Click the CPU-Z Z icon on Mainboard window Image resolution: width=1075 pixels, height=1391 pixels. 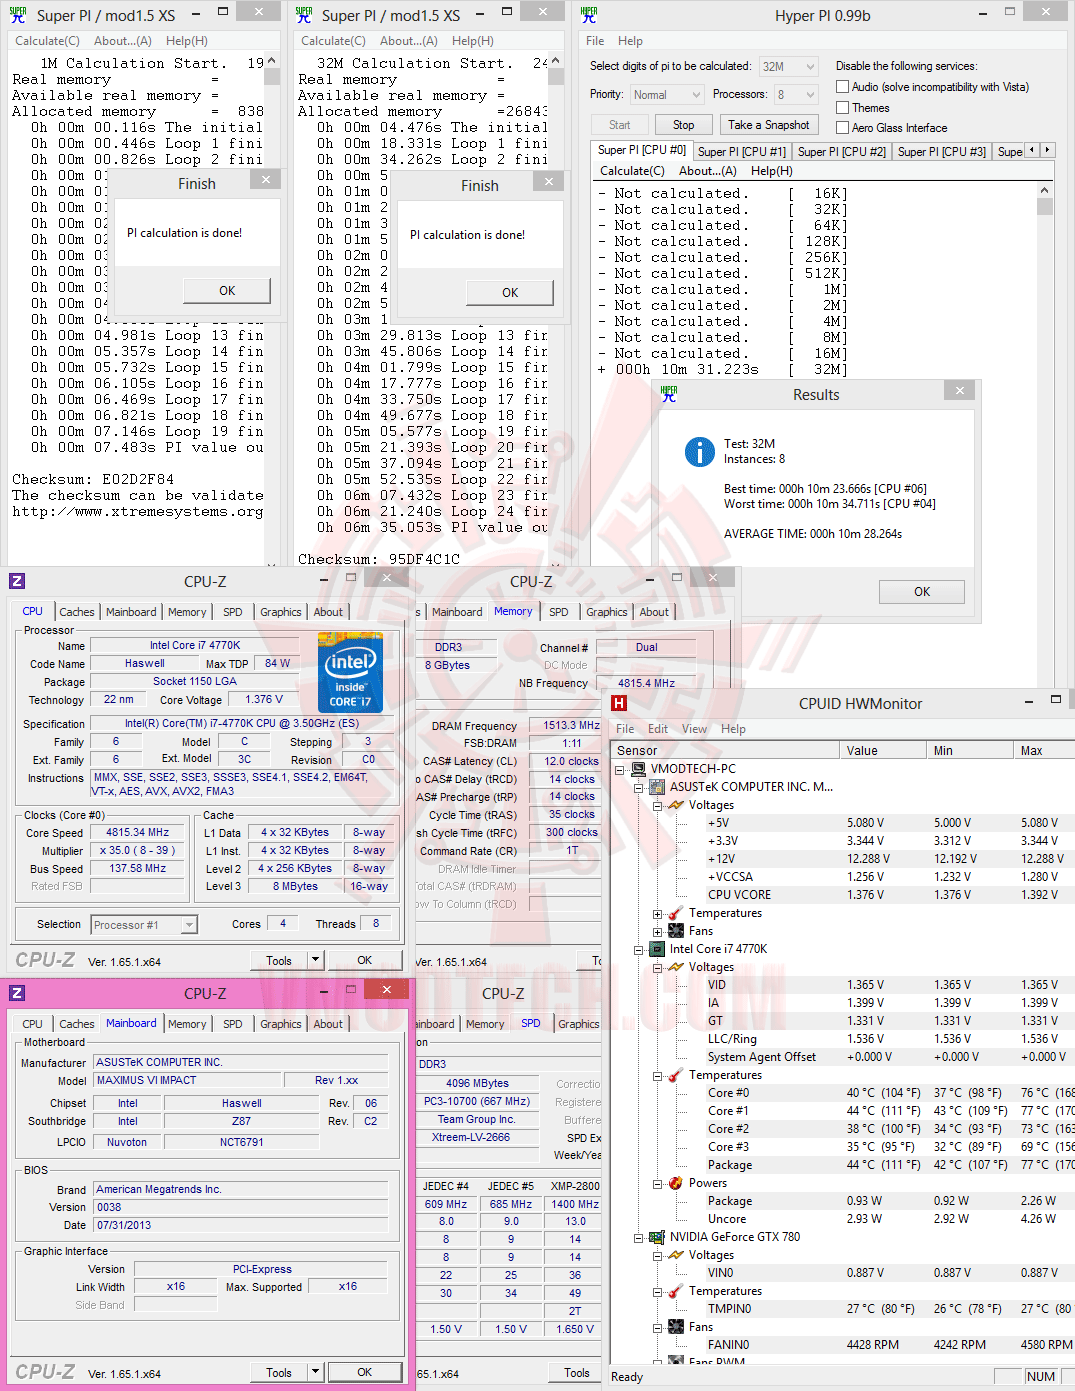(x=17, y=993)
